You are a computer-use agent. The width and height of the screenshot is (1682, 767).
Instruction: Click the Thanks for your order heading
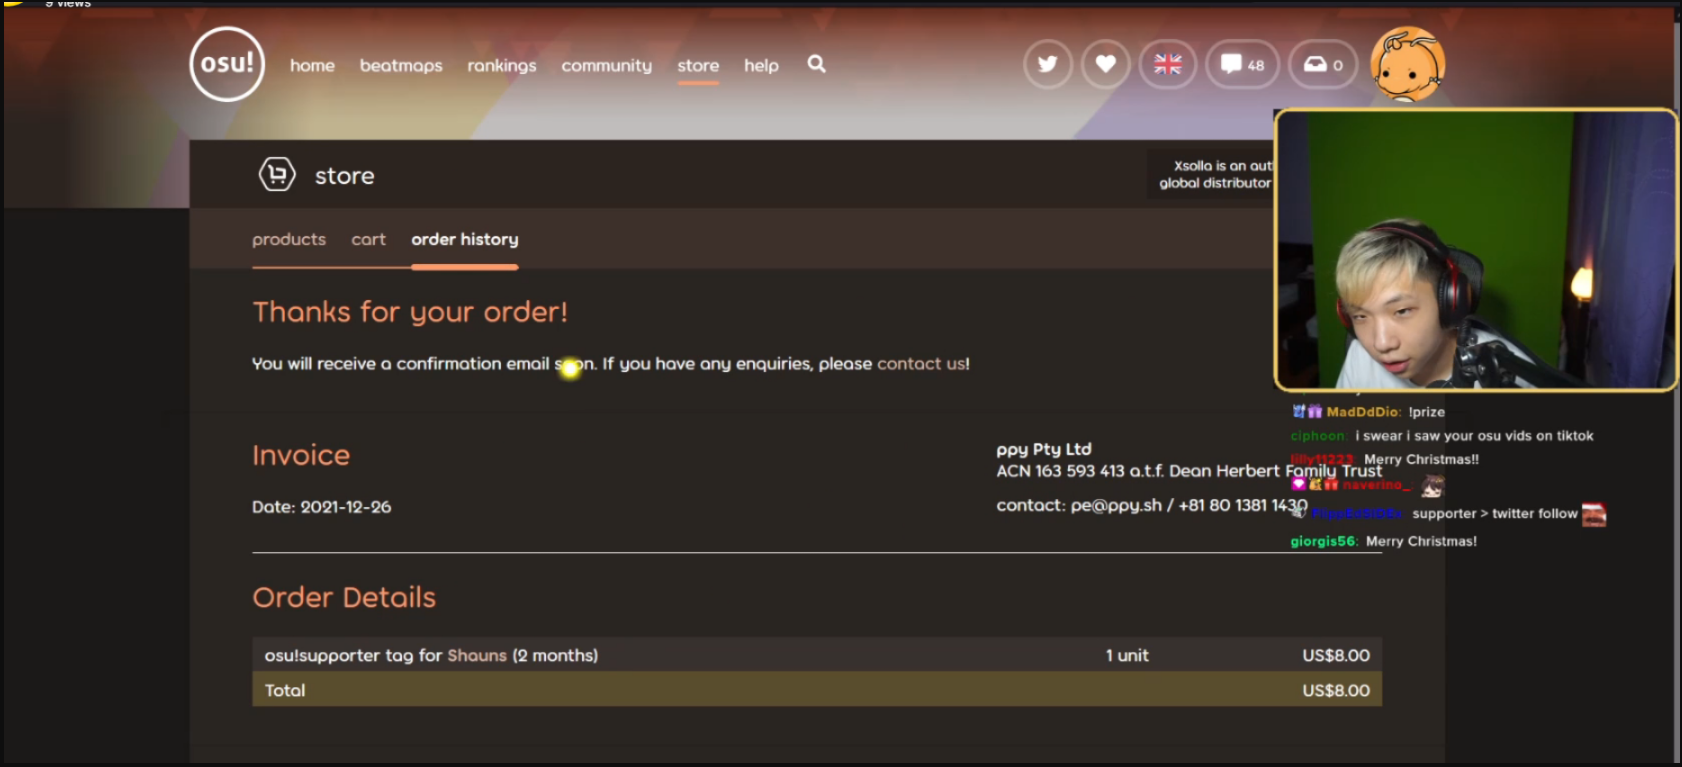[410, 312]
